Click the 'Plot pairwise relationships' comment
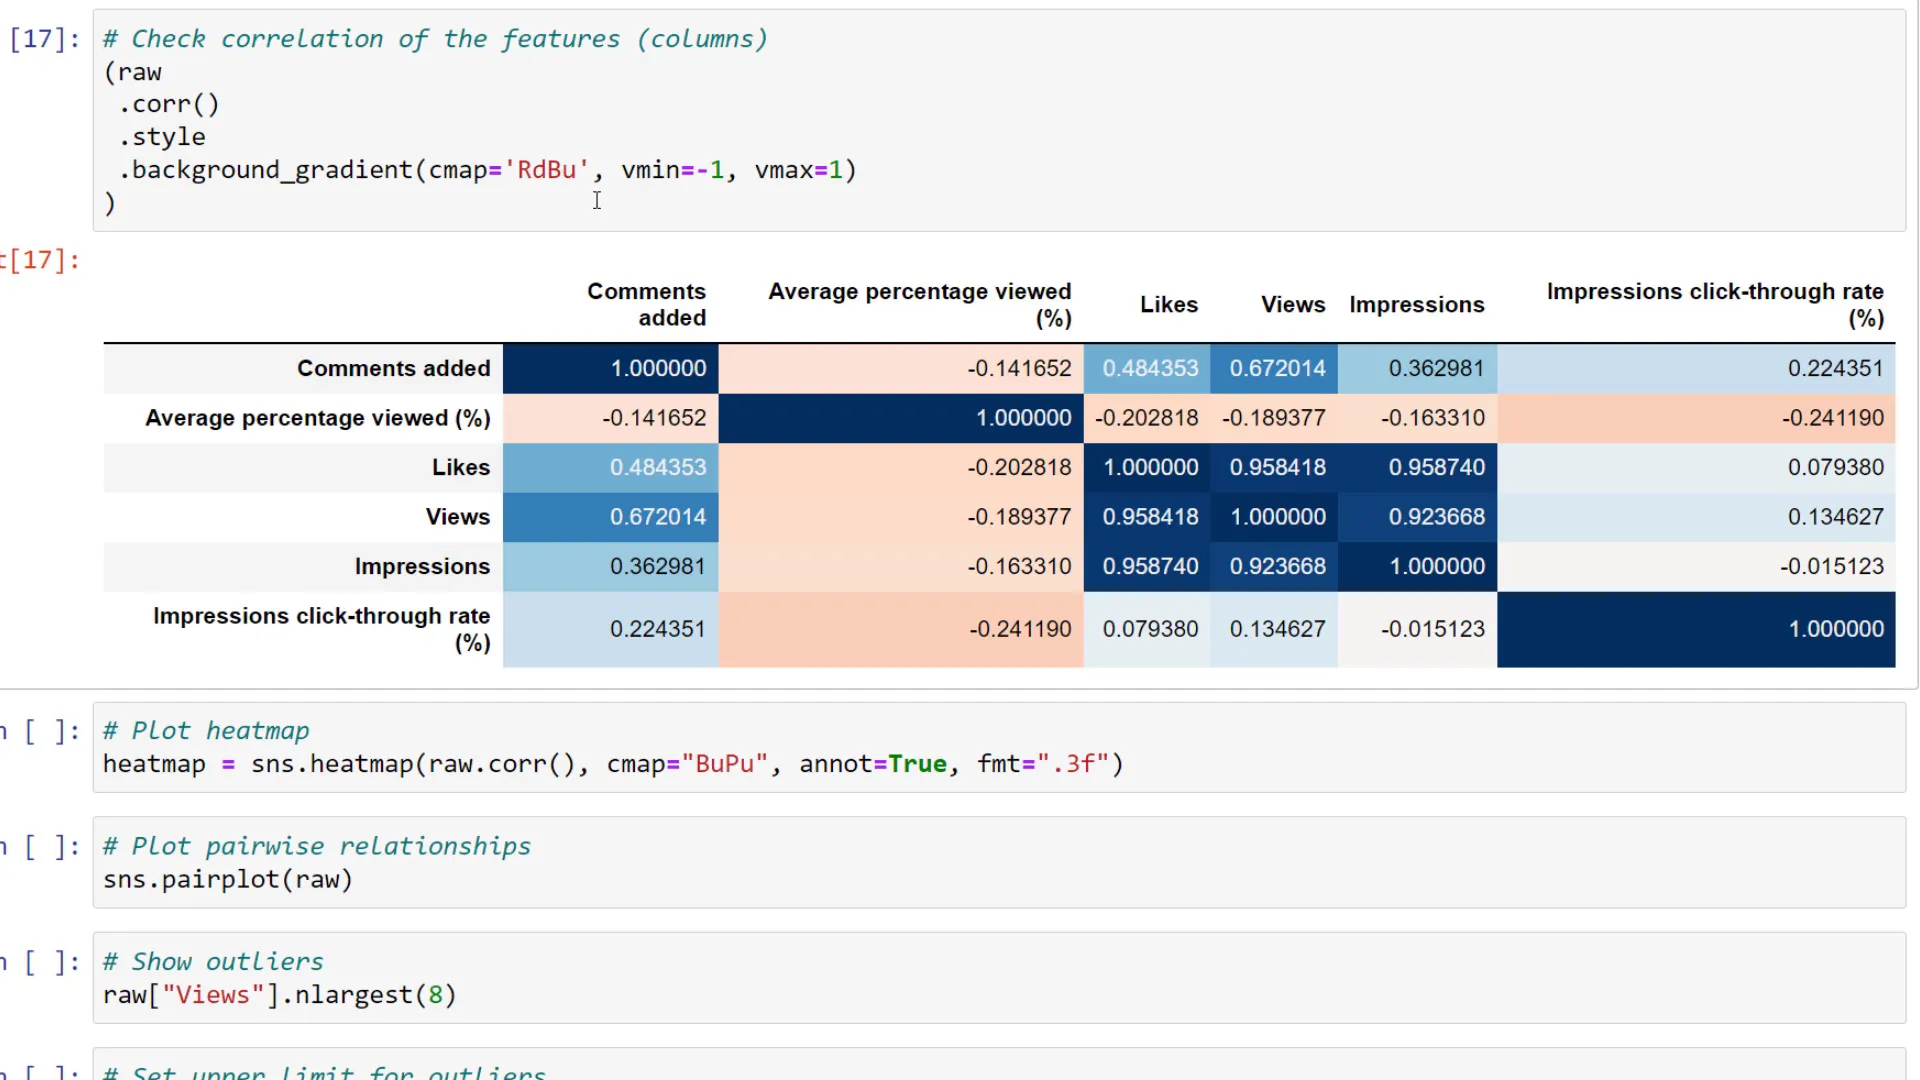 317,845
